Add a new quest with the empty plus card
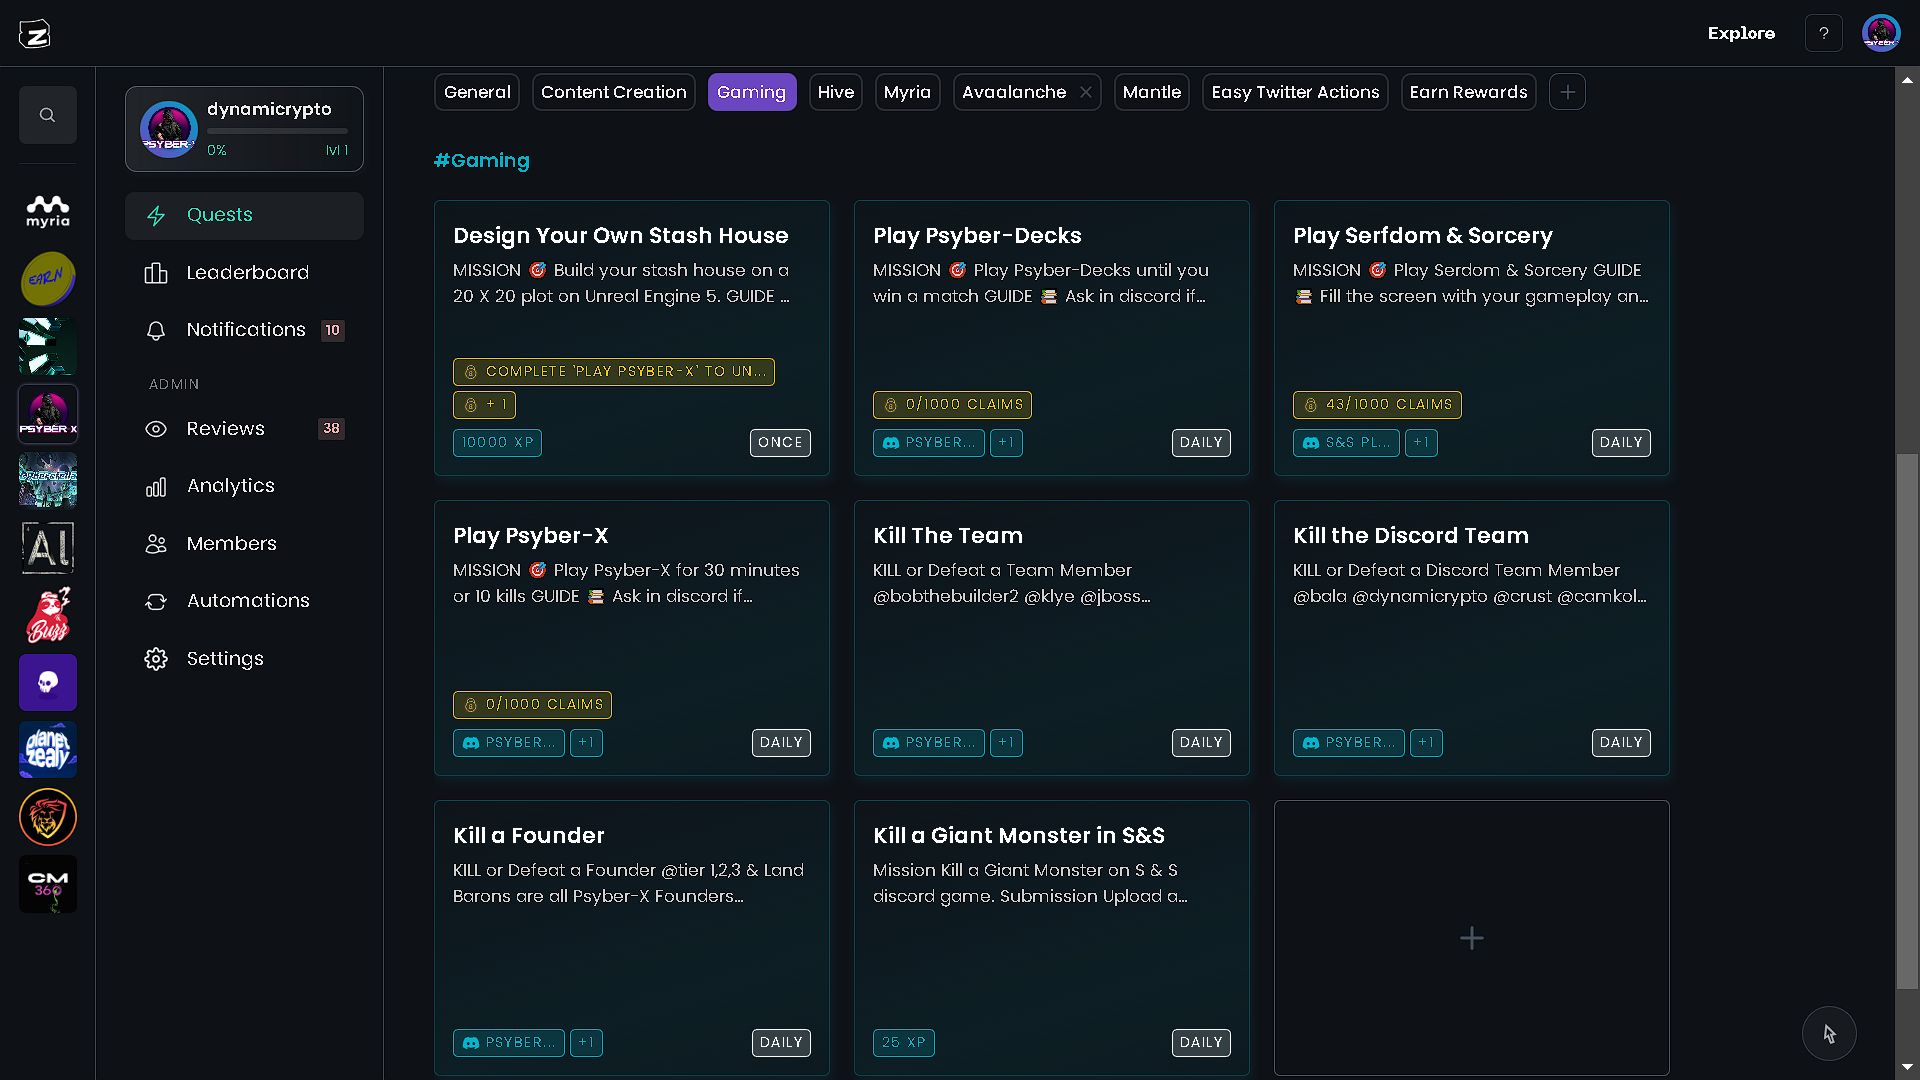 pyautogui.click(x=1472, y=938)
